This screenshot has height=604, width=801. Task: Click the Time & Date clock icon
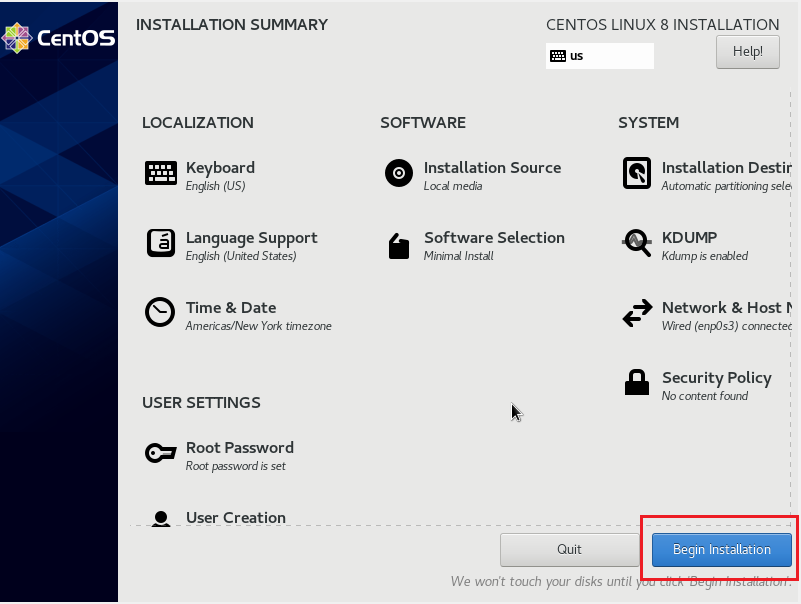(160, 312)
